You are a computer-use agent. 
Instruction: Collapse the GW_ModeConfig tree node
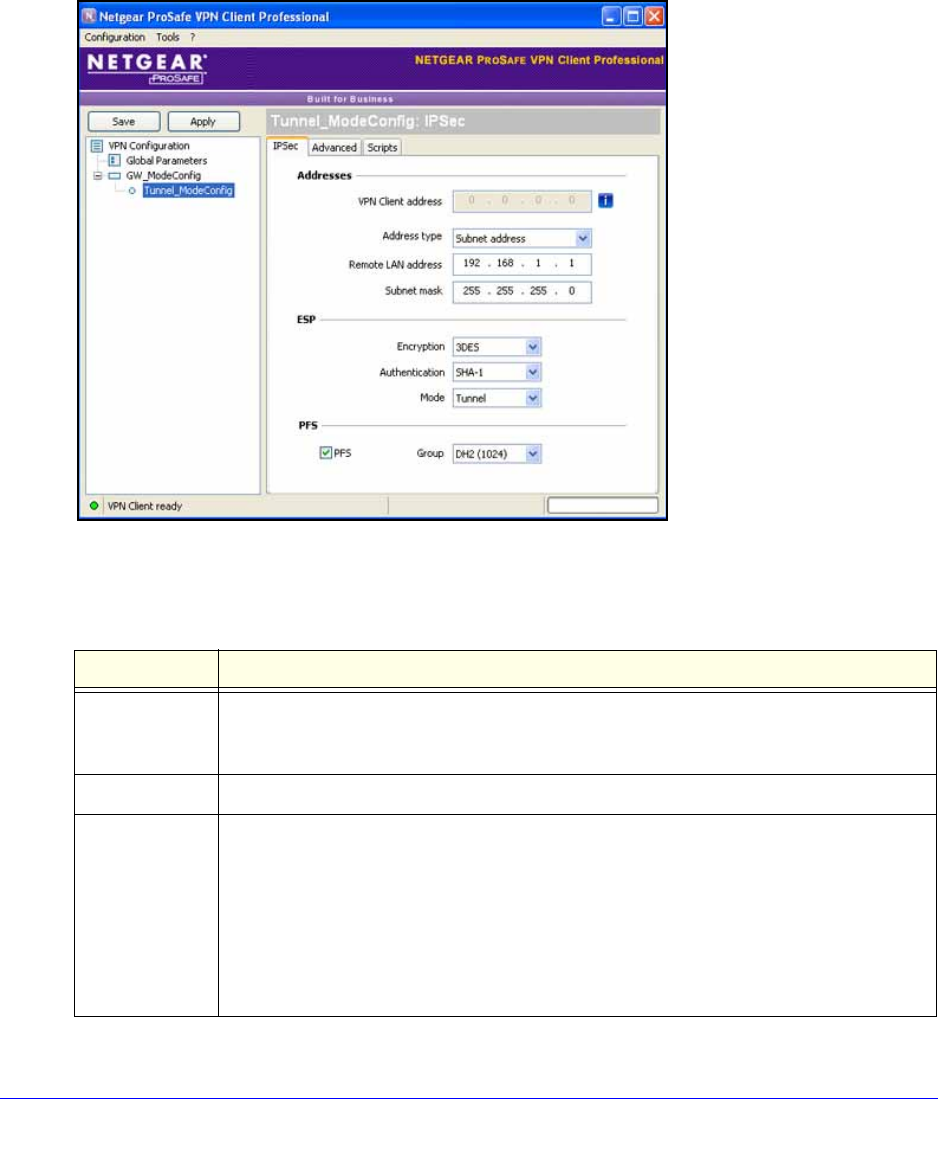coord(97,176)
